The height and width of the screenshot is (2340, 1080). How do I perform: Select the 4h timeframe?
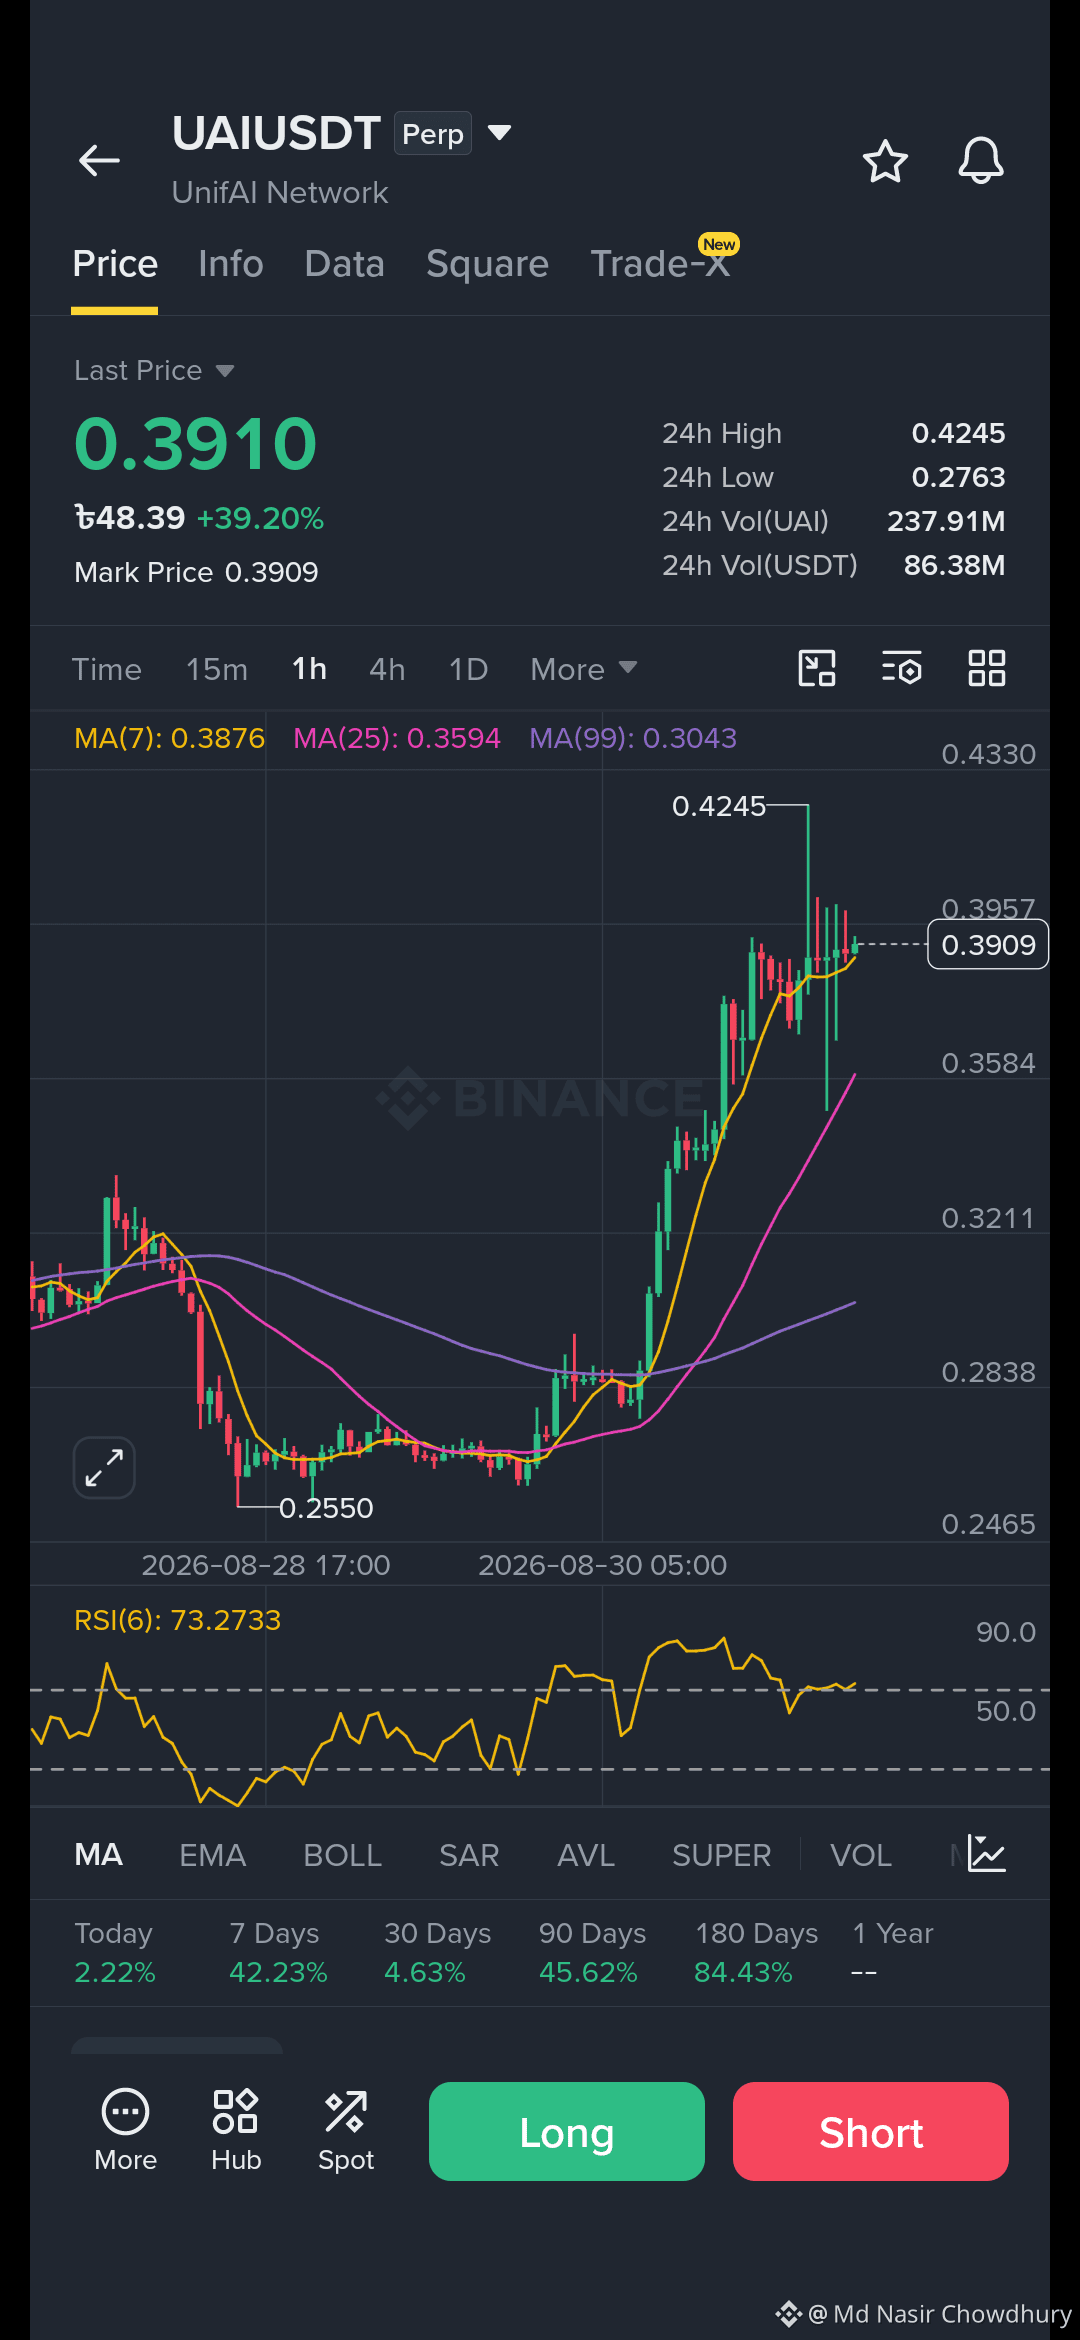[x=387, y=669]
